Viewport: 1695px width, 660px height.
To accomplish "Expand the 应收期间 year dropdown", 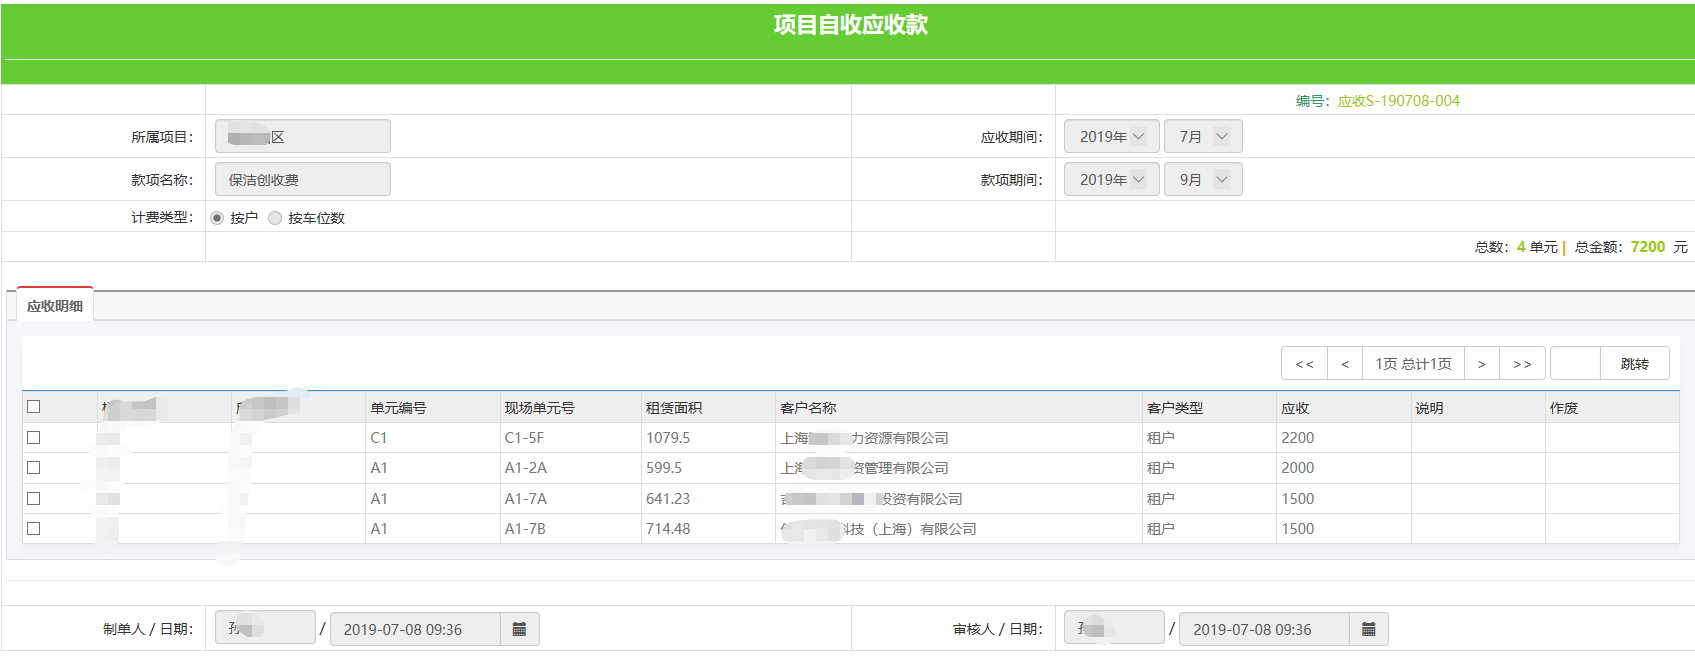I will [1111, 137].
